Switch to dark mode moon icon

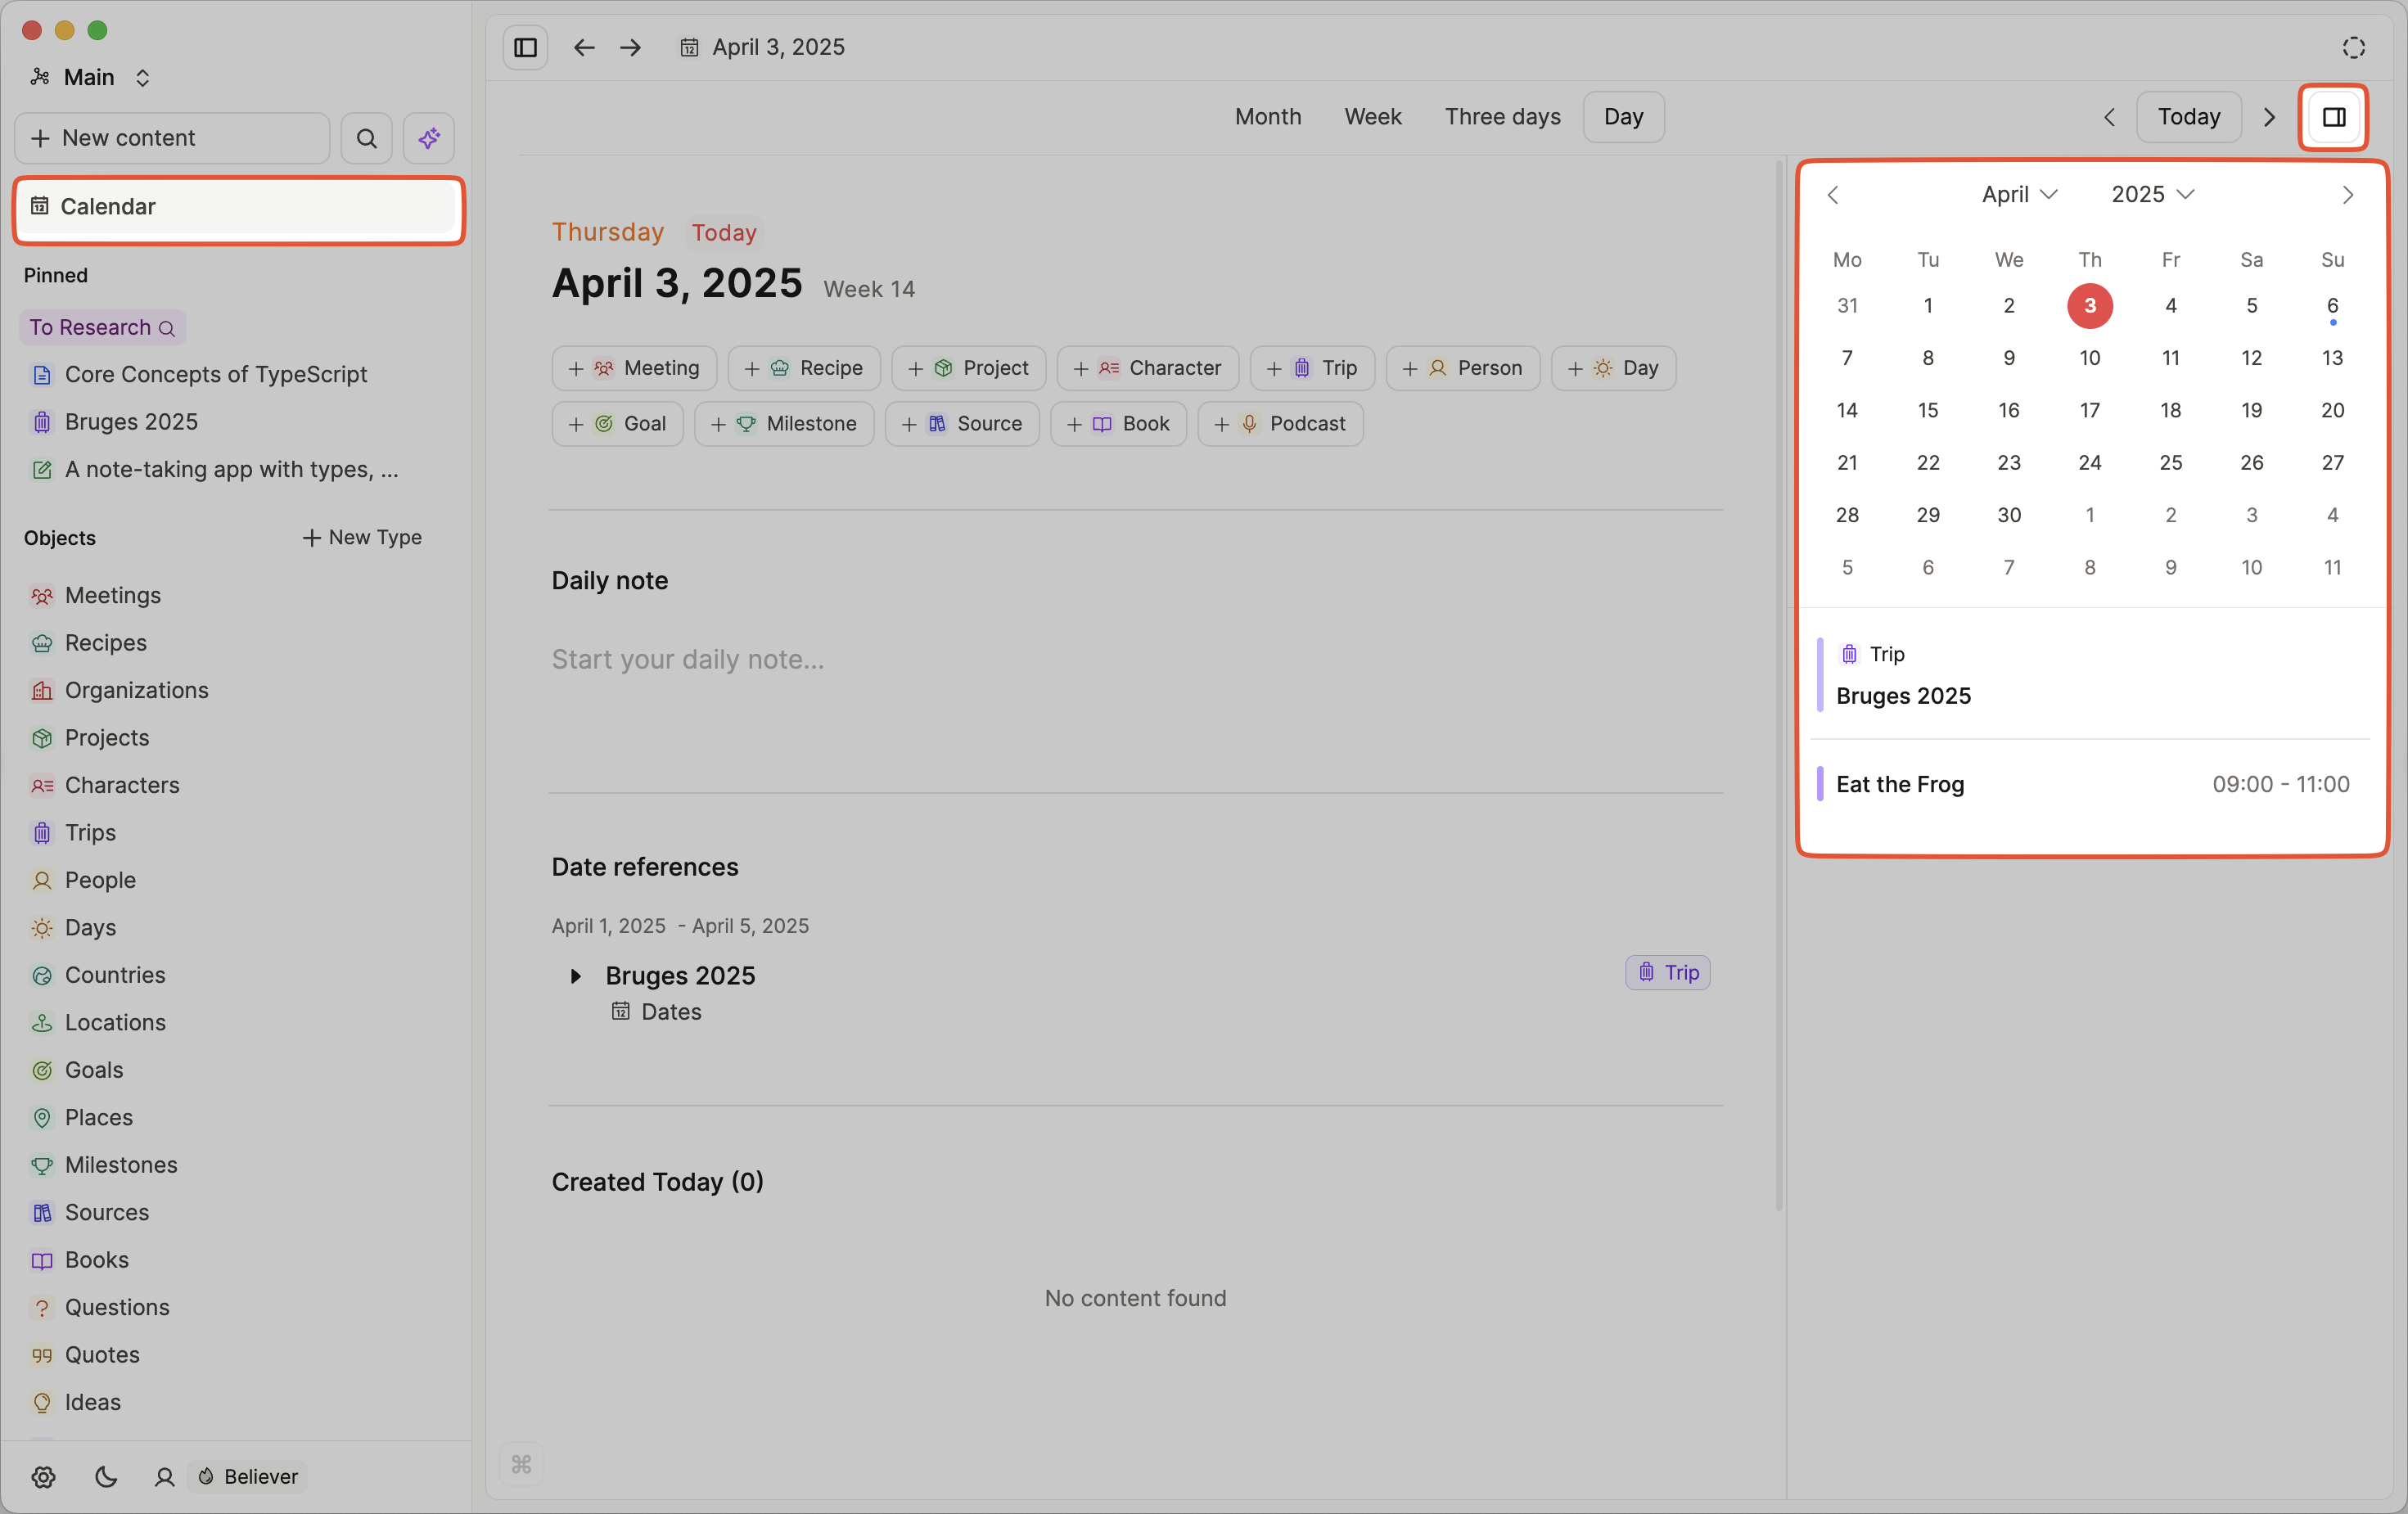click(105, 1476)
